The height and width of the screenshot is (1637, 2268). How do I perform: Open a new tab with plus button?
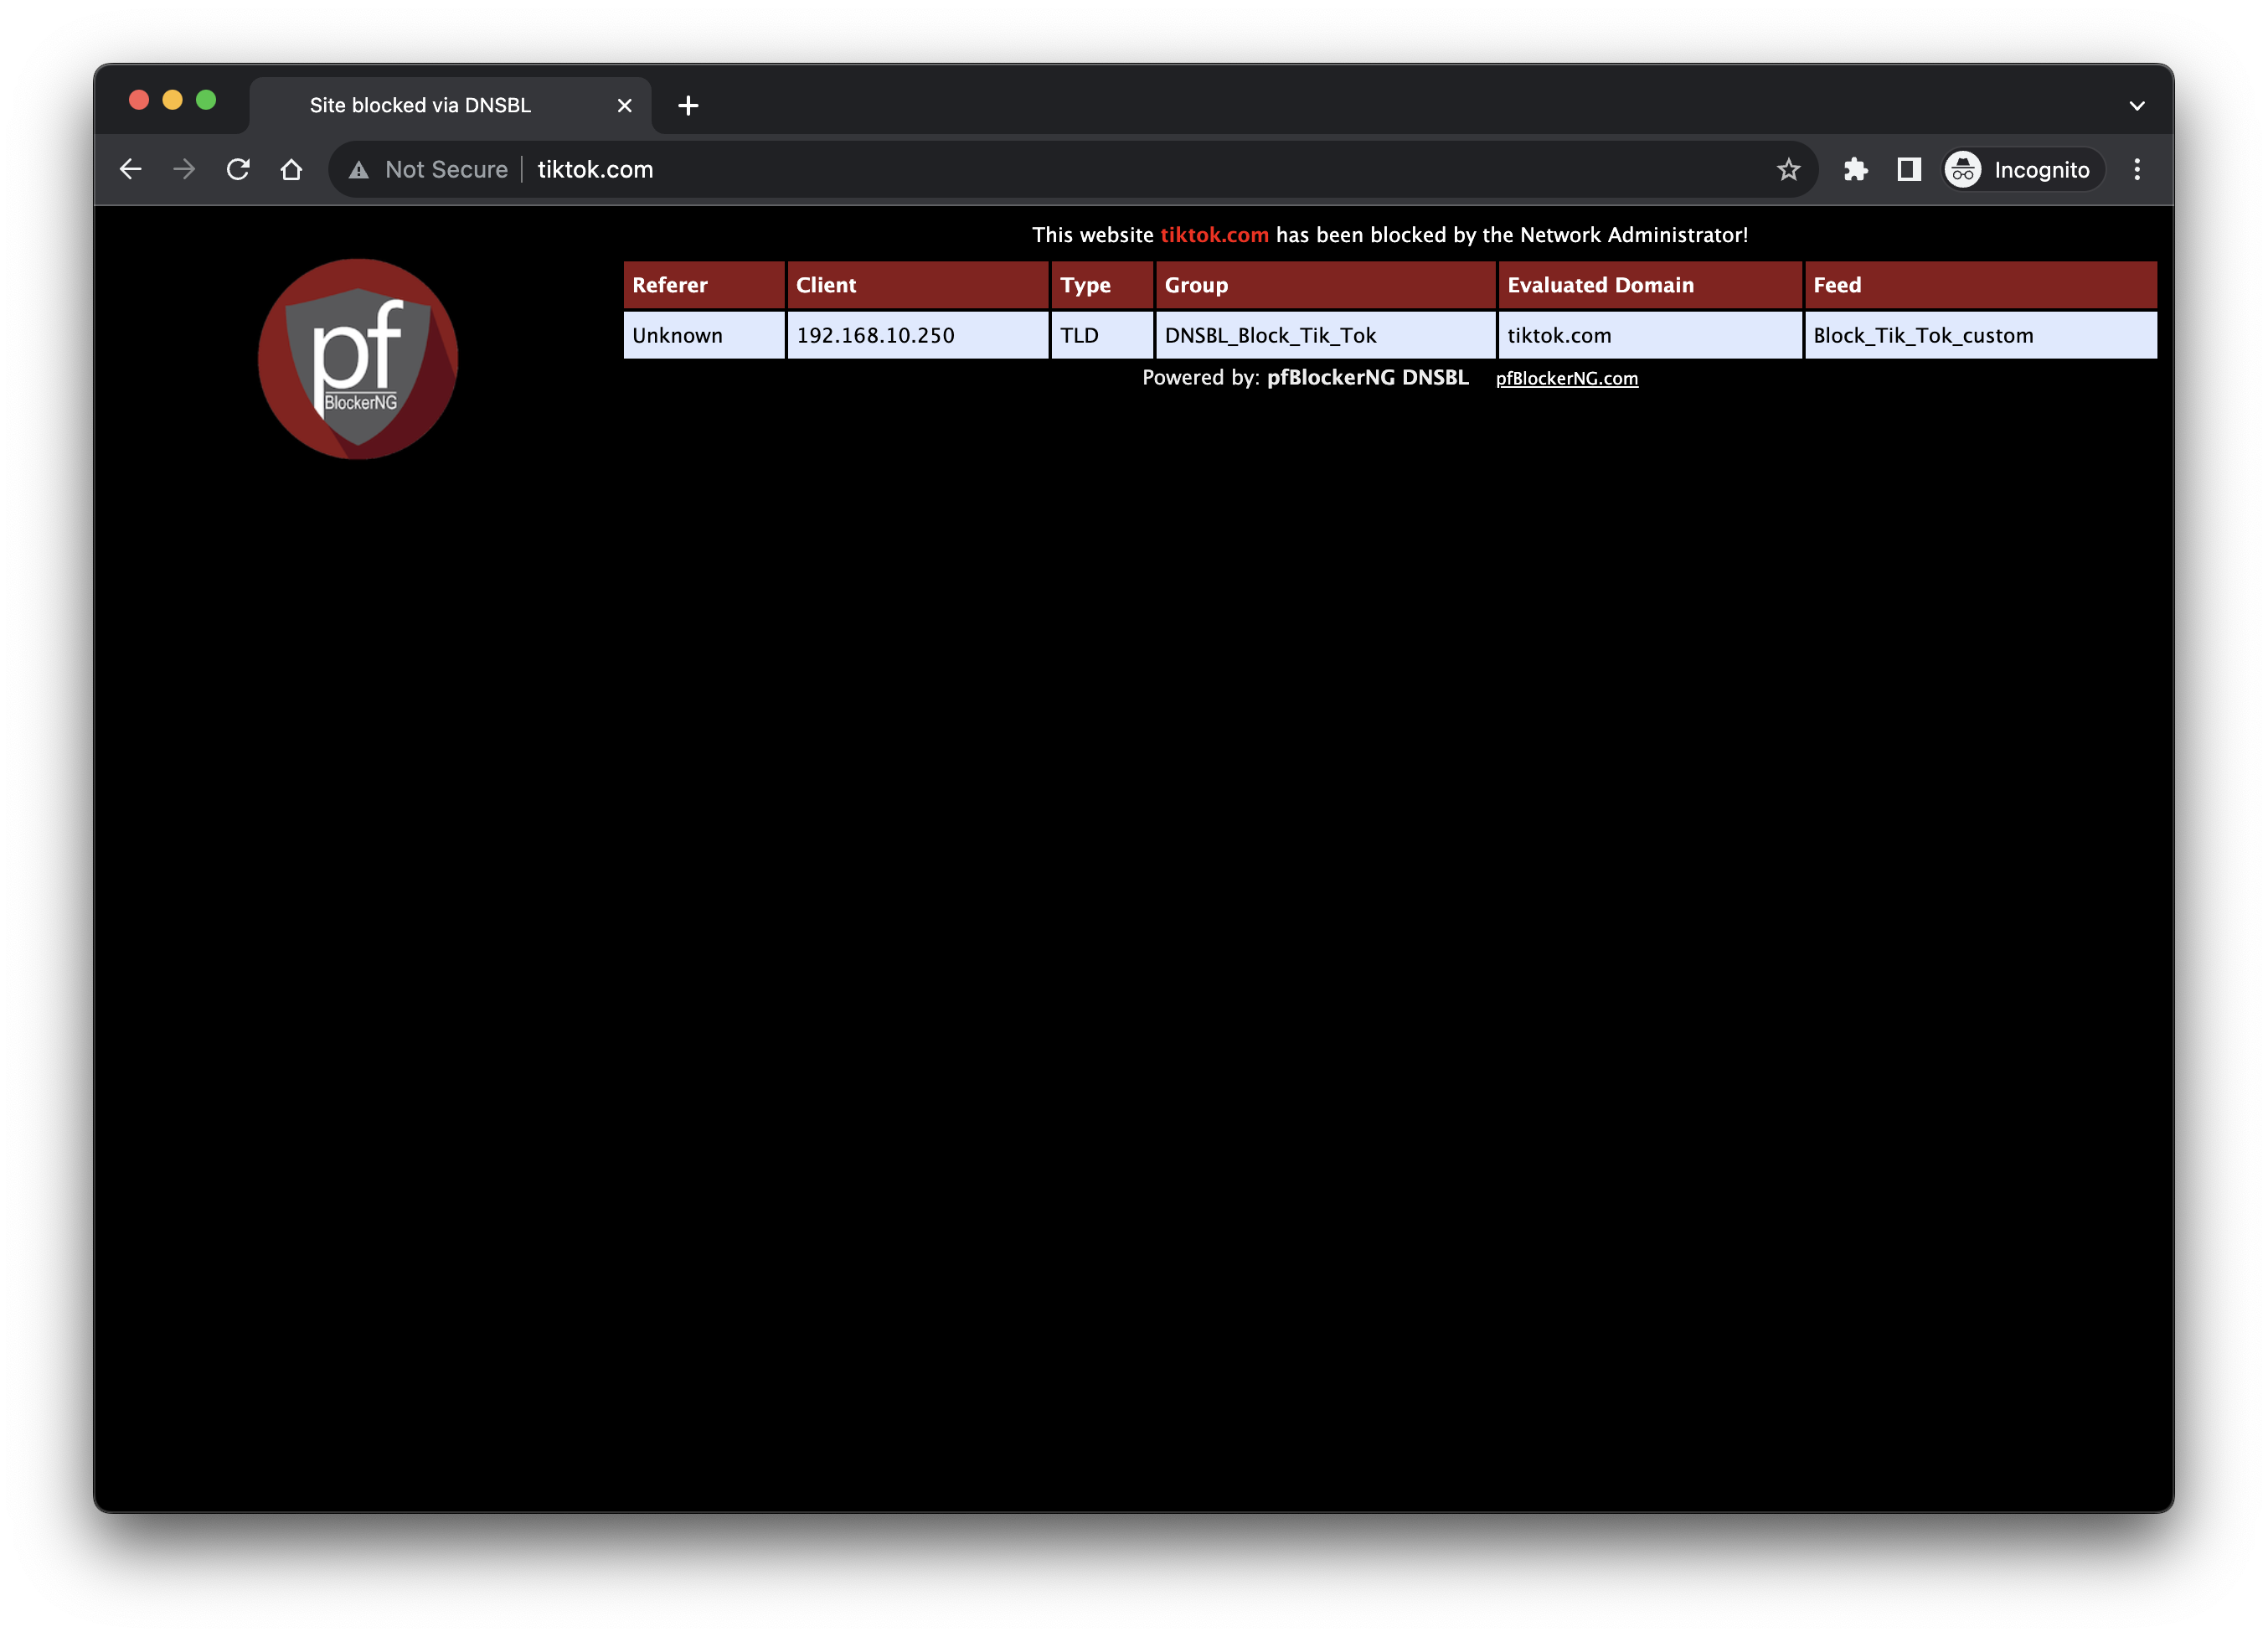click(x=688, y=105)
